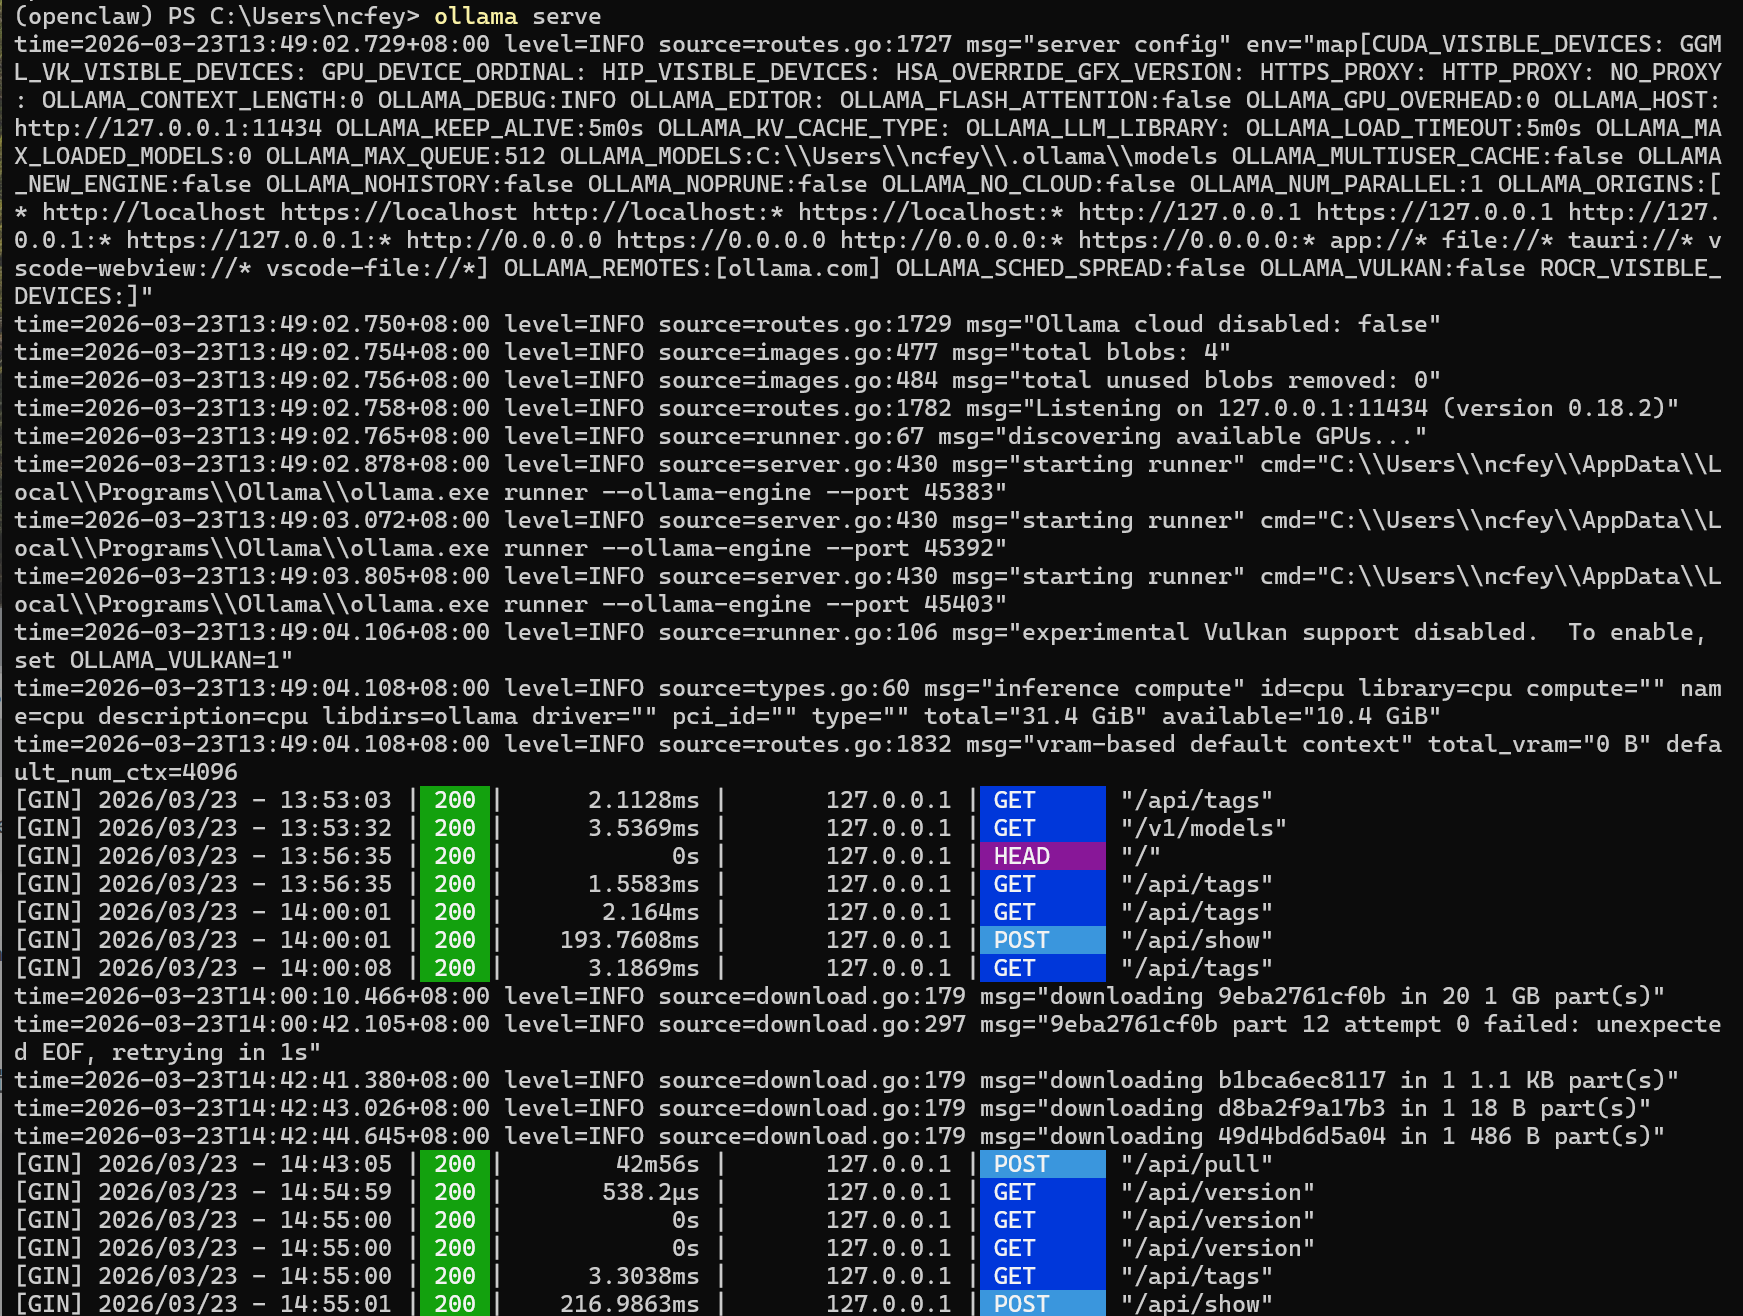
Task: Click the OLLAMA_REMOTES:[ollama.com] entry
Action: [693, 268]
